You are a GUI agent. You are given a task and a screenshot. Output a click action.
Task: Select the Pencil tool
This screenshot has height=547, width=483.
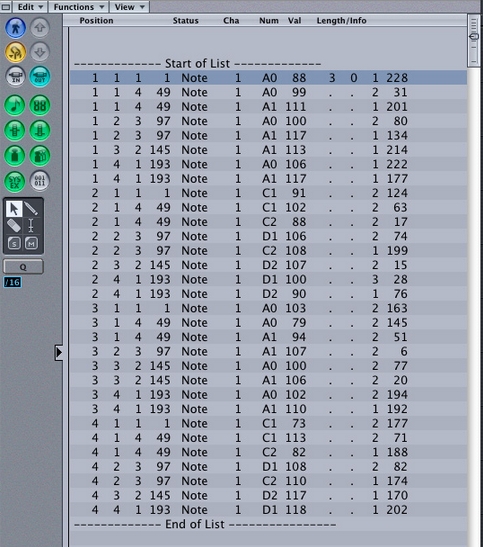(x=31, y=209)
